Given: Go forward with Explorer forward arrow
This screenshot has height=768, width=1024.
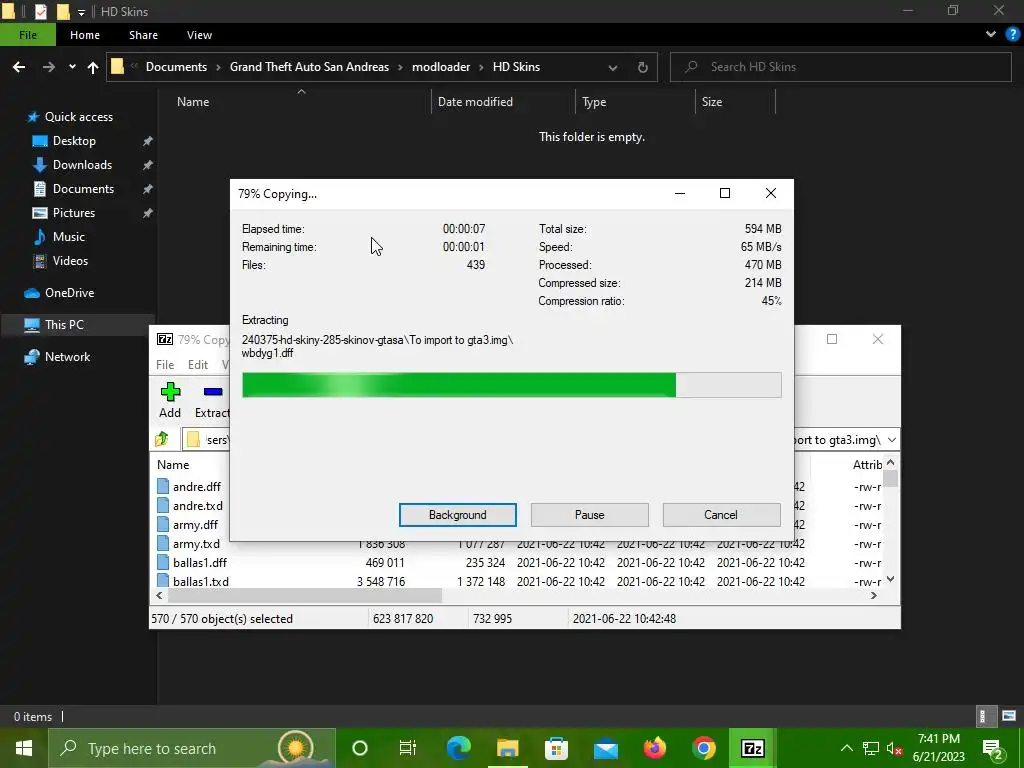Looking at the screenshot, I should point(49,67).
